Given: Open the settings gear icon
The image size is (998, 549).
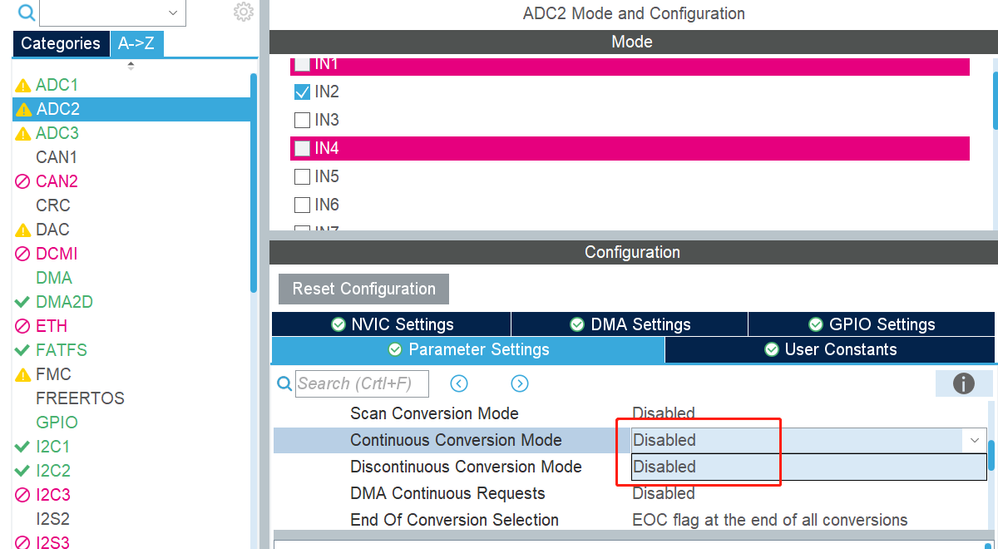Looking at the screenshot, I should pyautogui.click(x=243, y=12).
